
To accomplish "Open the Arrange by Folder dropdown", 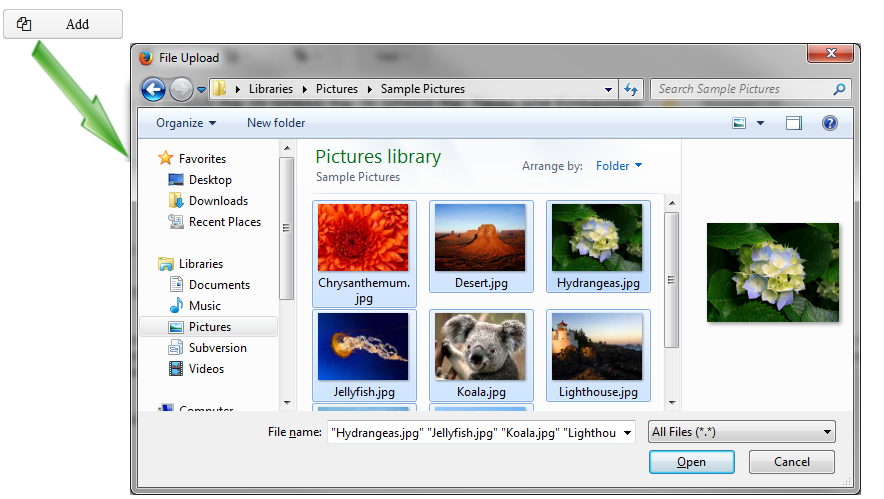I will [618, 166].
